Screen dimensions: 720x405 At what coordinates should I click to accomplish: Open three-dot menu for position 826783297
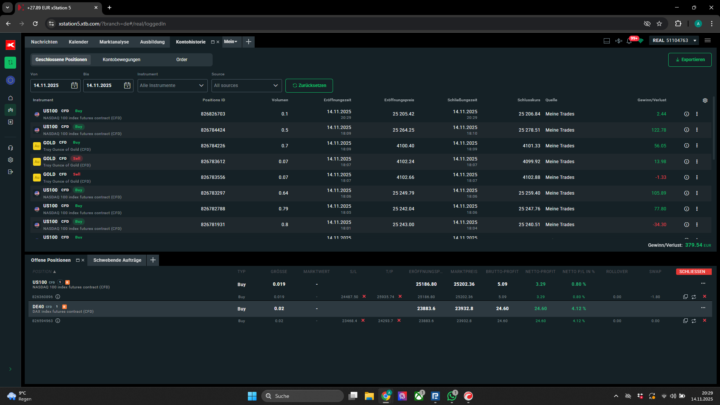point(697,193)
